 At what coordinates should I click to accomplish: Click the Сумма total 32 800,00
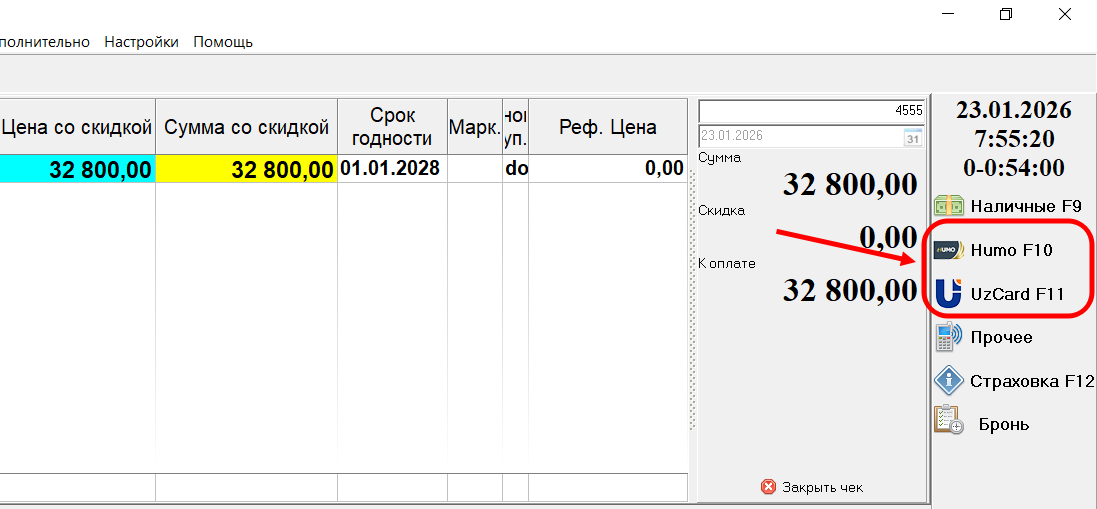850,185
